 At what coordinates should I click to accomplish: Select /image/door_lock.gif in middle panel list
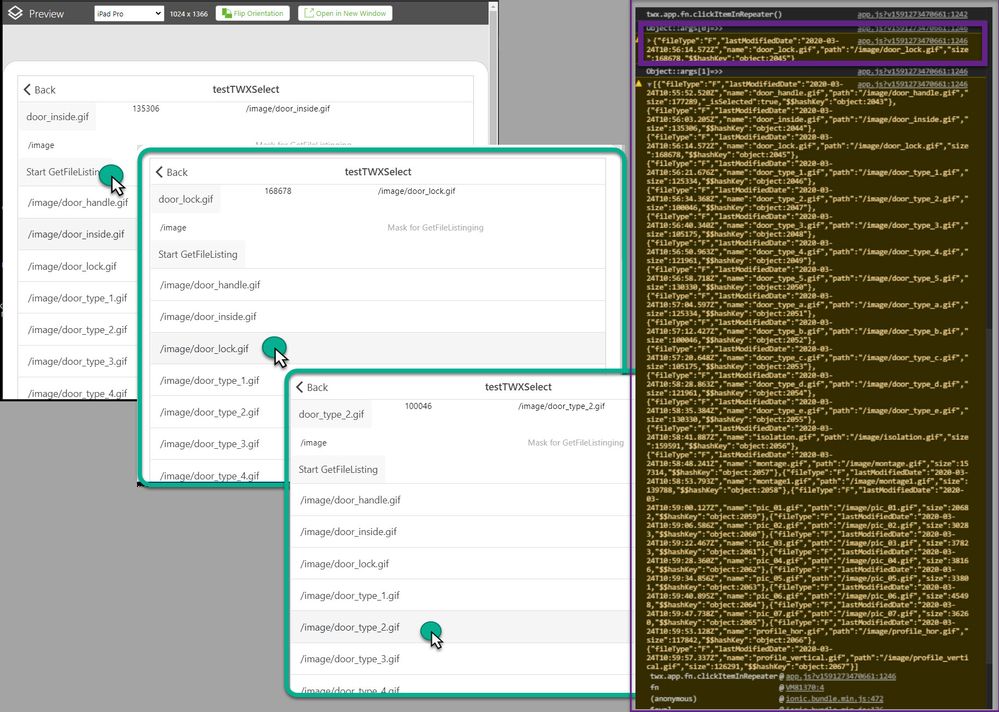click(205, 349)
